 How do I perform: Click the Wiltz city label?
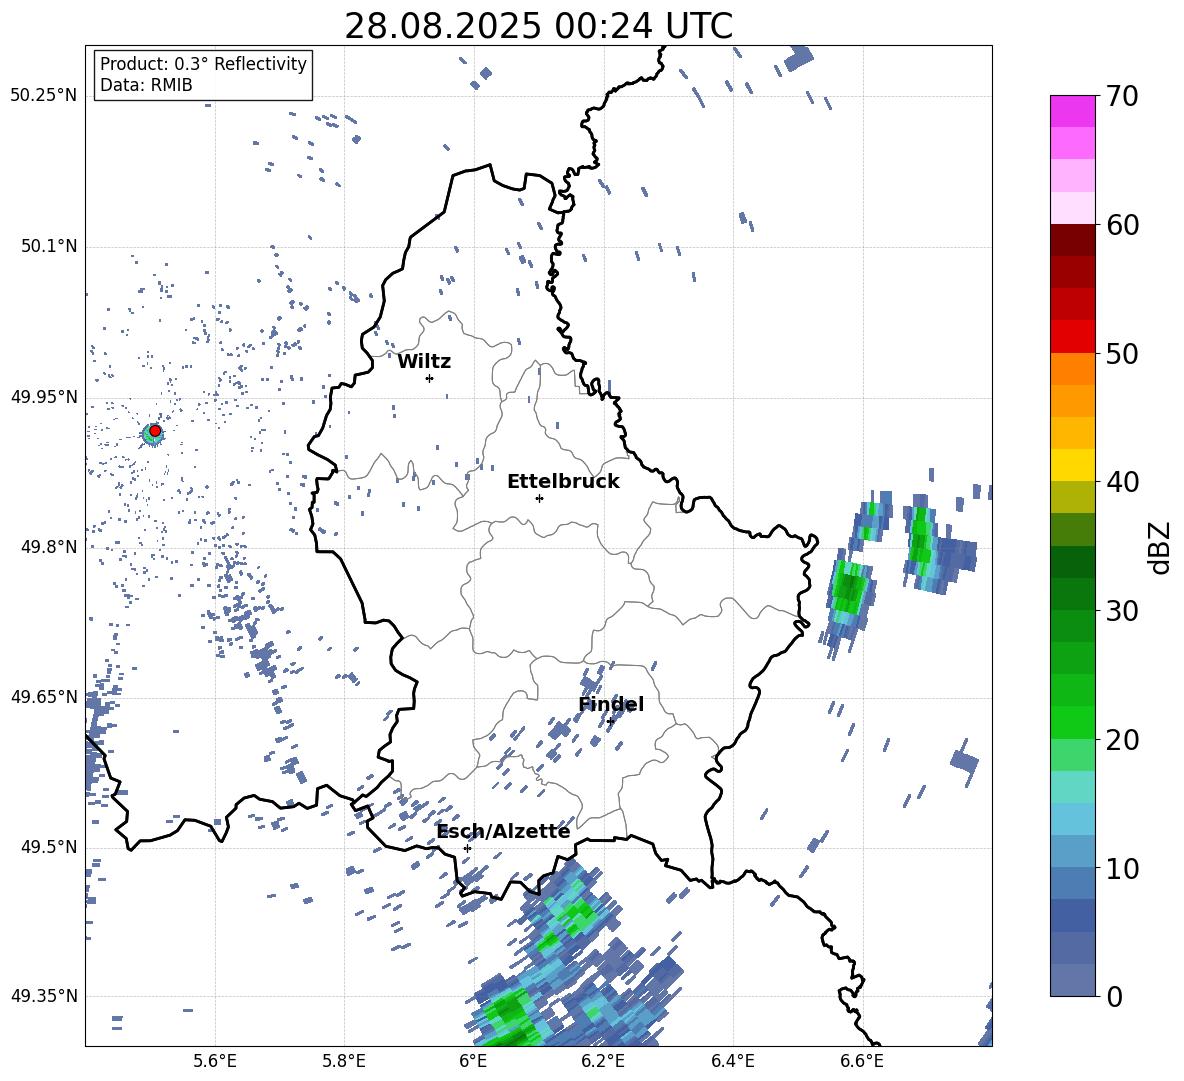pyautogui.click(x=424, y=362)
